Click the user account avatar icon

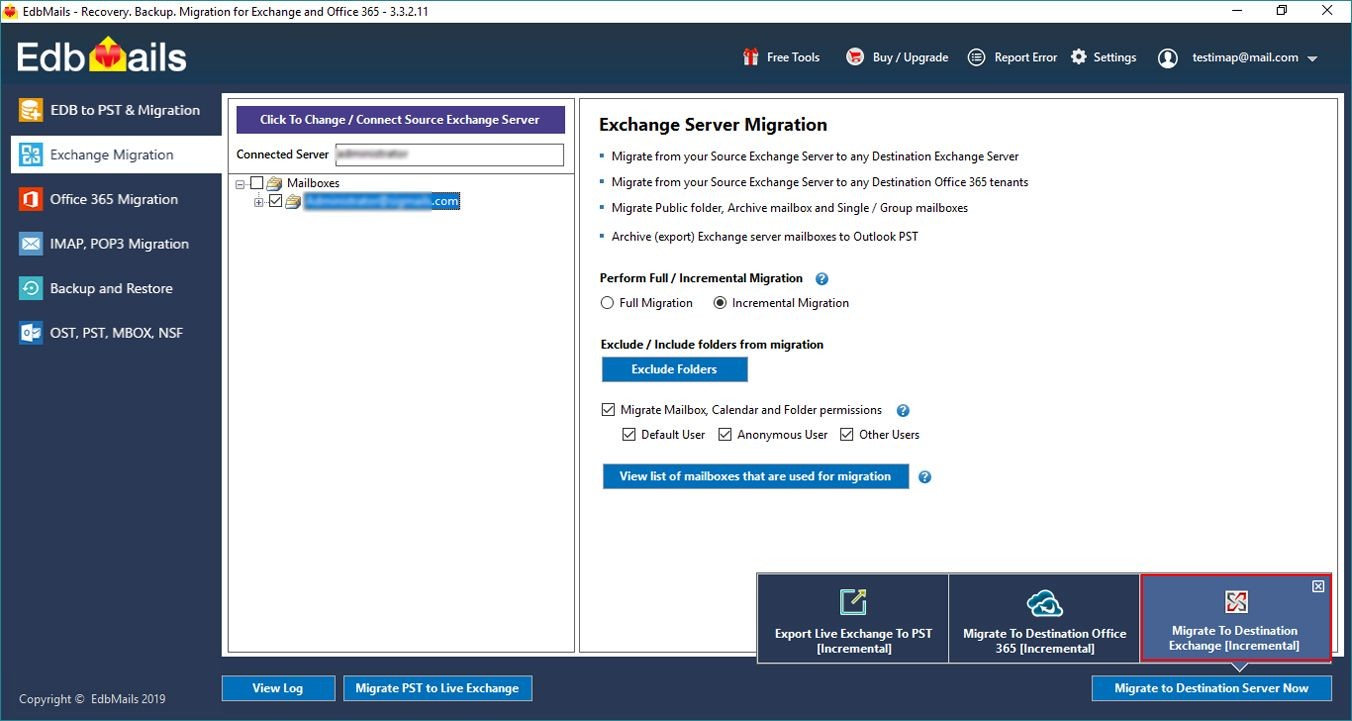tap(1167, 58)
